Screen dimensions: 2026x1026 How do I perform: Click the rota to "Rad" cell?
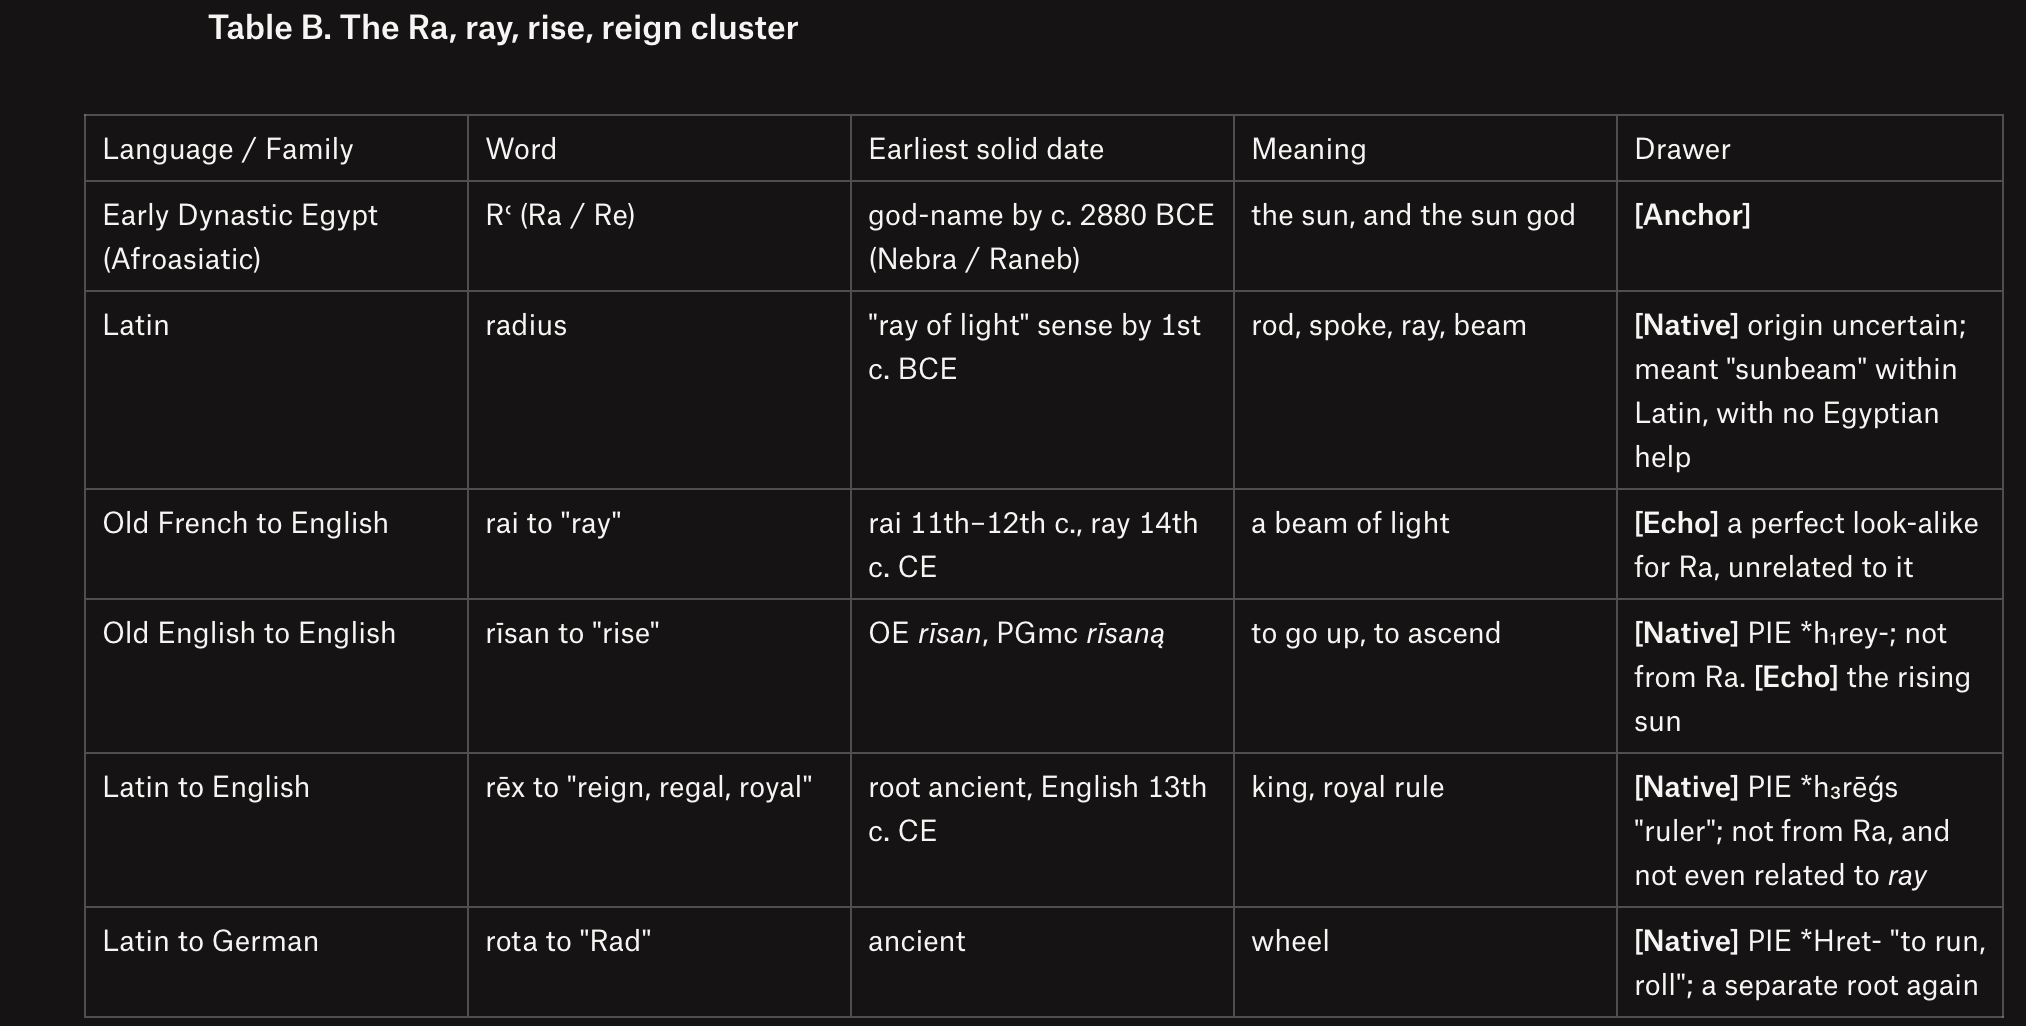point(660,963)
